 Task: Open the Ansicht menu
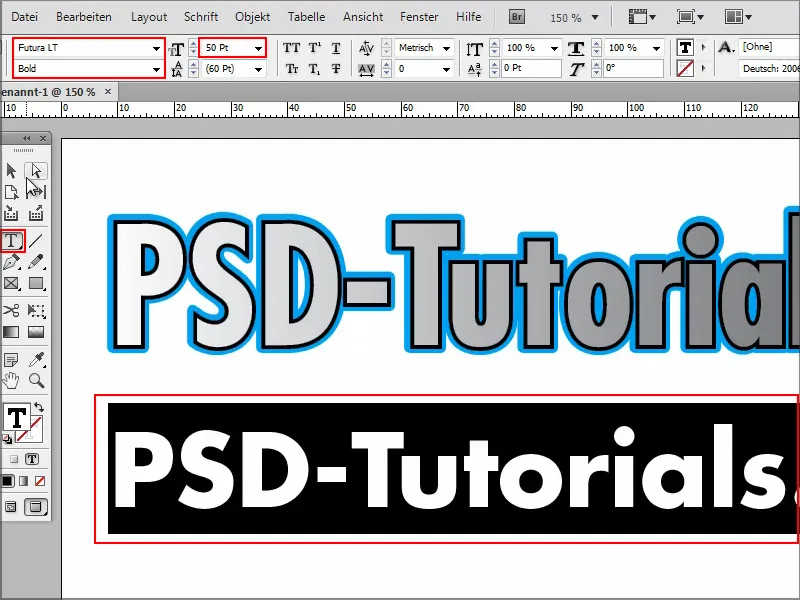pos(363,17)
